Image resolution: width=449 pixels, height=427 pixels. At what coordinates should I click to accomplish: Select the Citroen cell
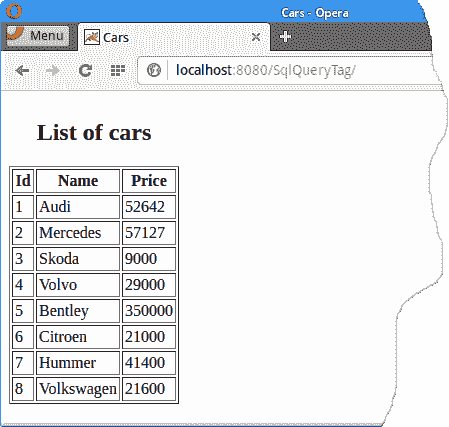tap(78, 337)
